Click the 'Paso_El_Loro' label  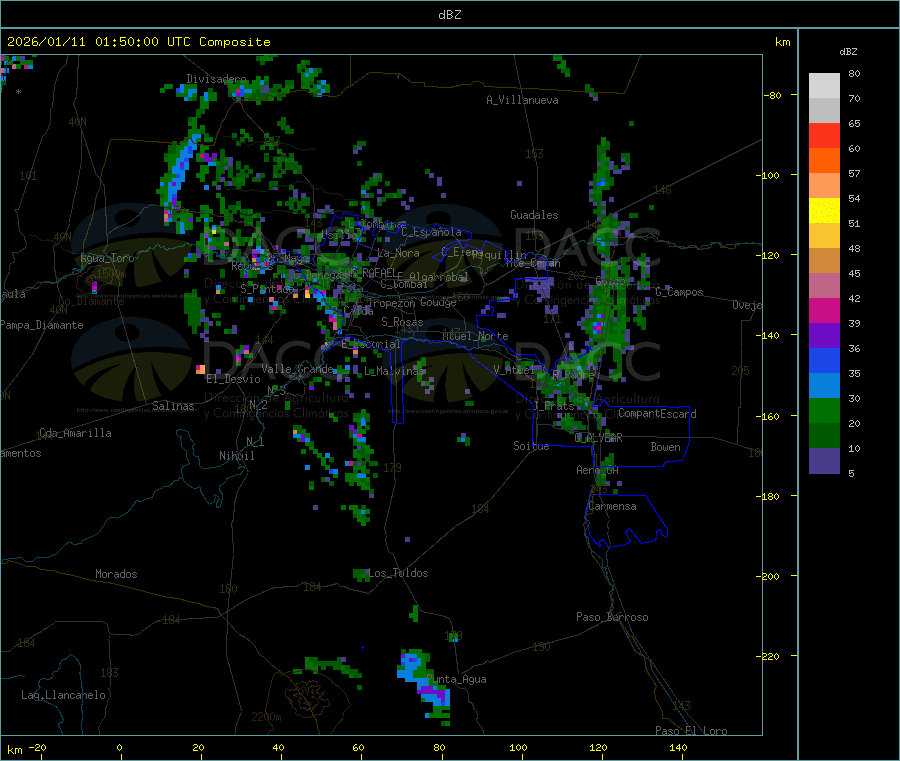(692, 731)
